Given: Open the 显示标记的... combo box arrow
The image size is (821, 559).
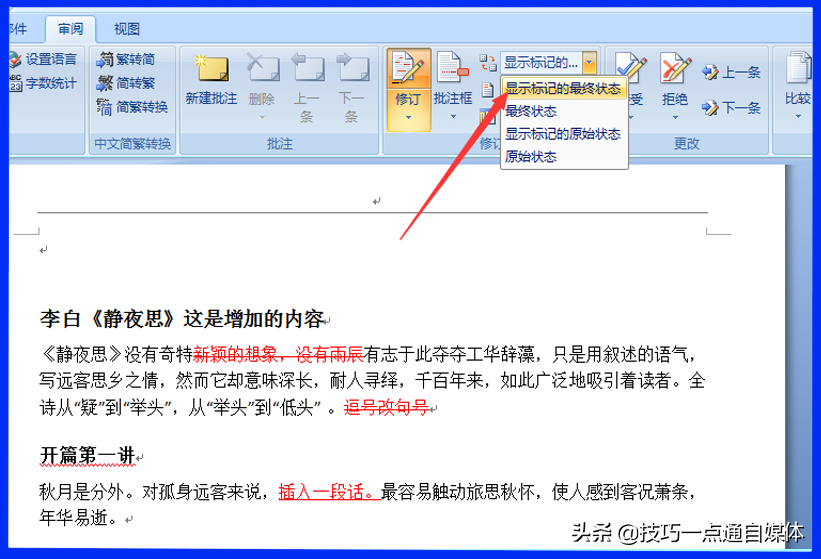Looking at the screenshot, I should coord(590,62).
